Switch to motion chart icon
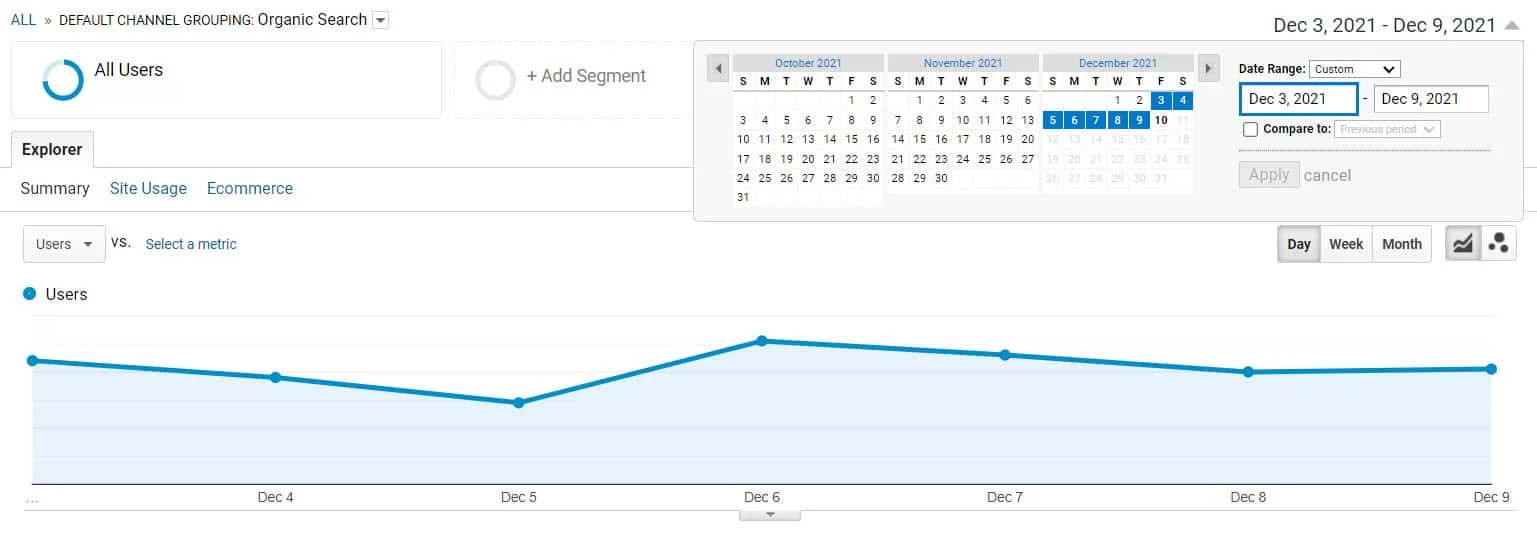Viewport: 1537px width, 533px height. (x=1499, y=244)
